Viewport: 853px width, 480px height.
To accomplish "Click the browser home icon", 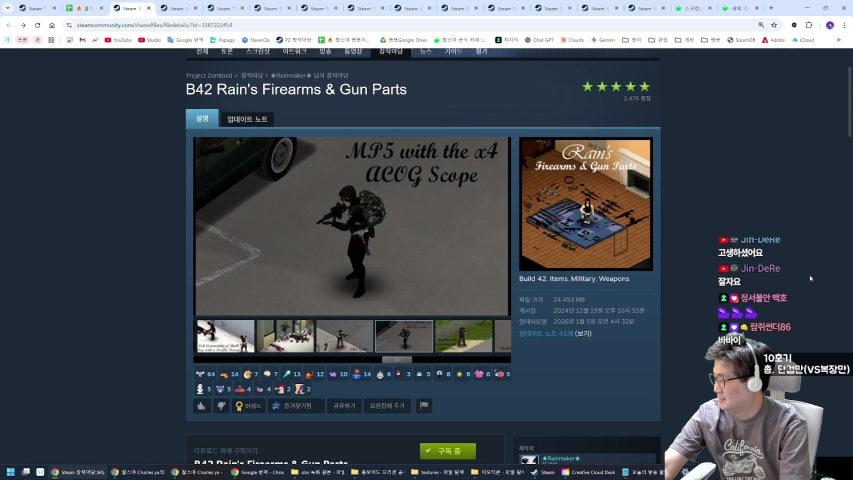I will [x=52, y=25].
